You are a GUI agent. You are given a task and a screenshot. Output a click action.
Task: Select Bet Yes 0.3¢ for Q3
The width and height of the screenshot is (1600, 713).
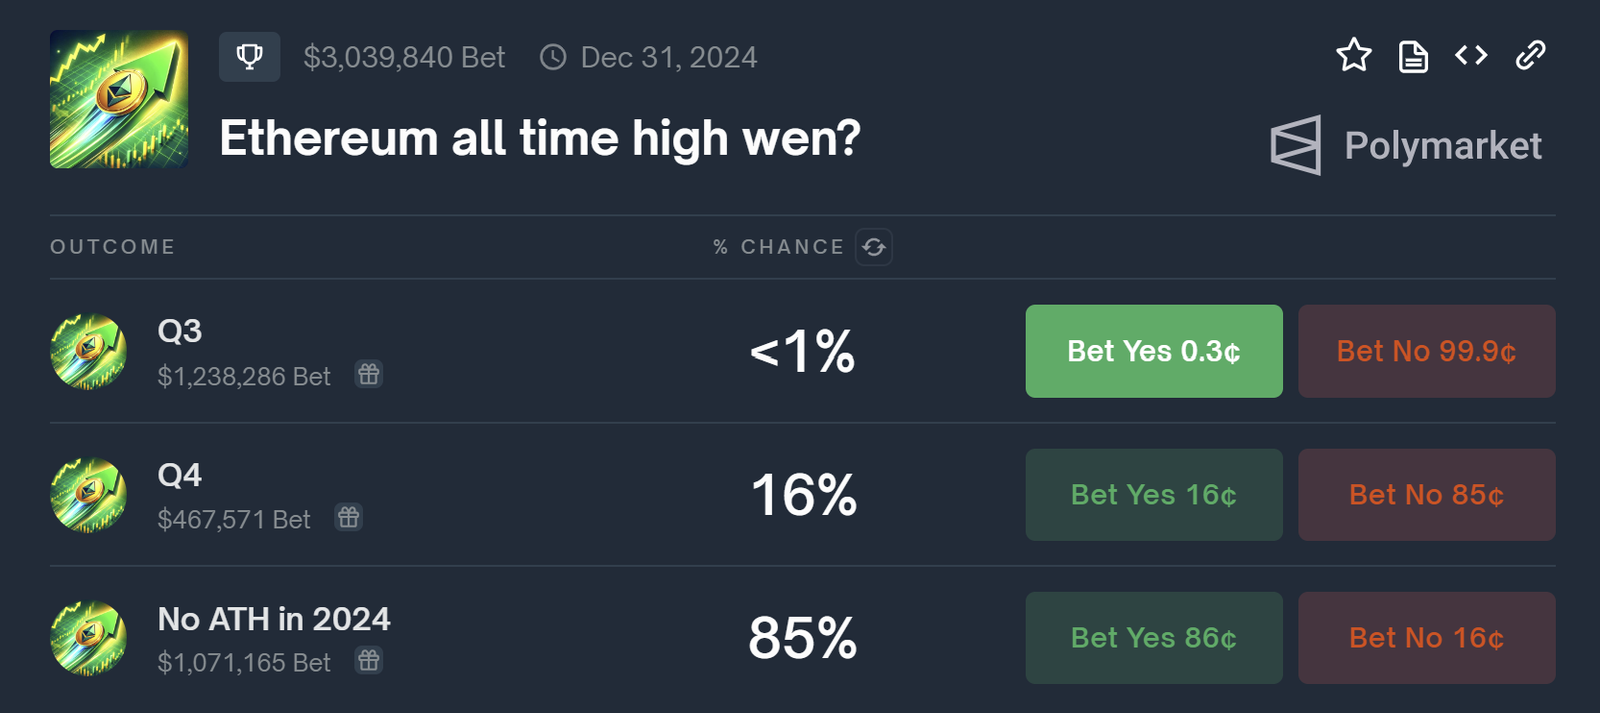[x=1153, y=351]
